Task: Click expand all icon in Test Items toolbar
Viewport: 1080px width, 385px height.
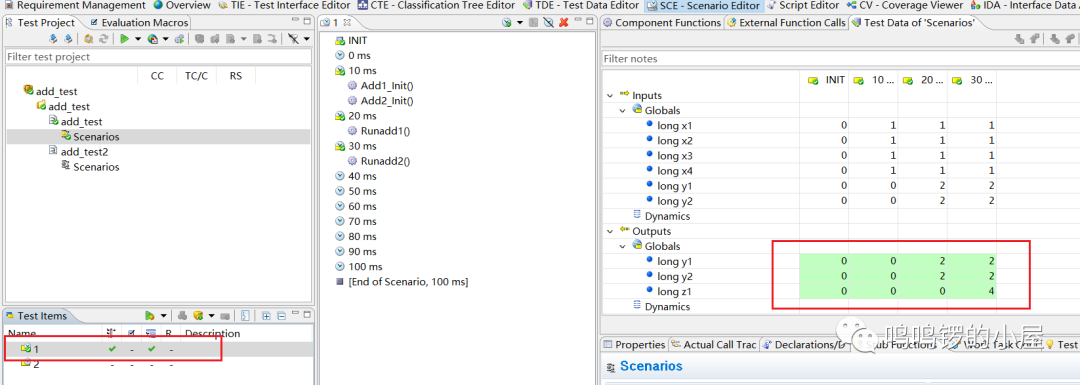Action: [266, 316]
